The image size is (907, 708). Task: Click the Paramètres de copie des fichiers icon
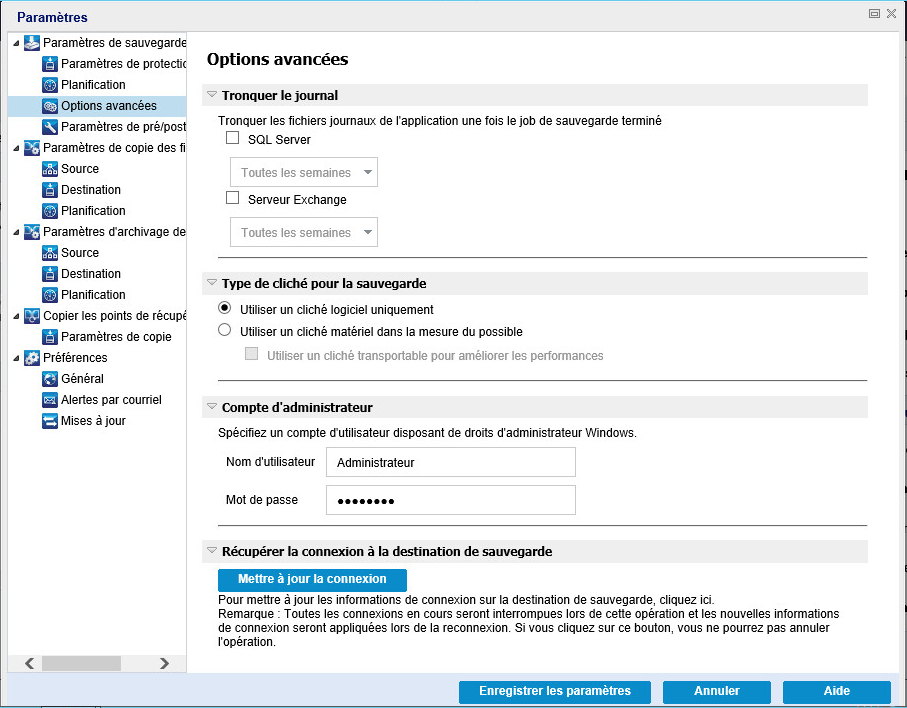tap(32, 148)
